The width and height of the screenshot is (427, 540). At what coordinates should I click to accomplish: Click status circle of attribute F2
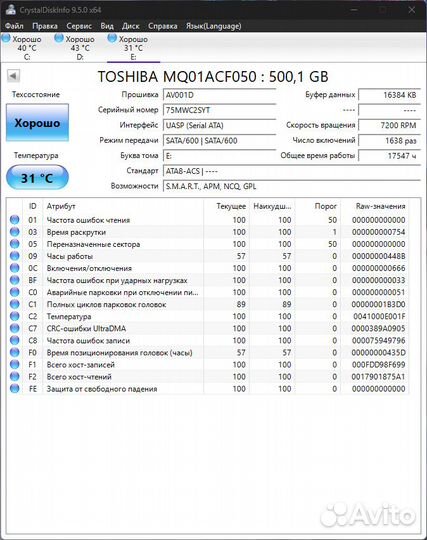point(15,376)
